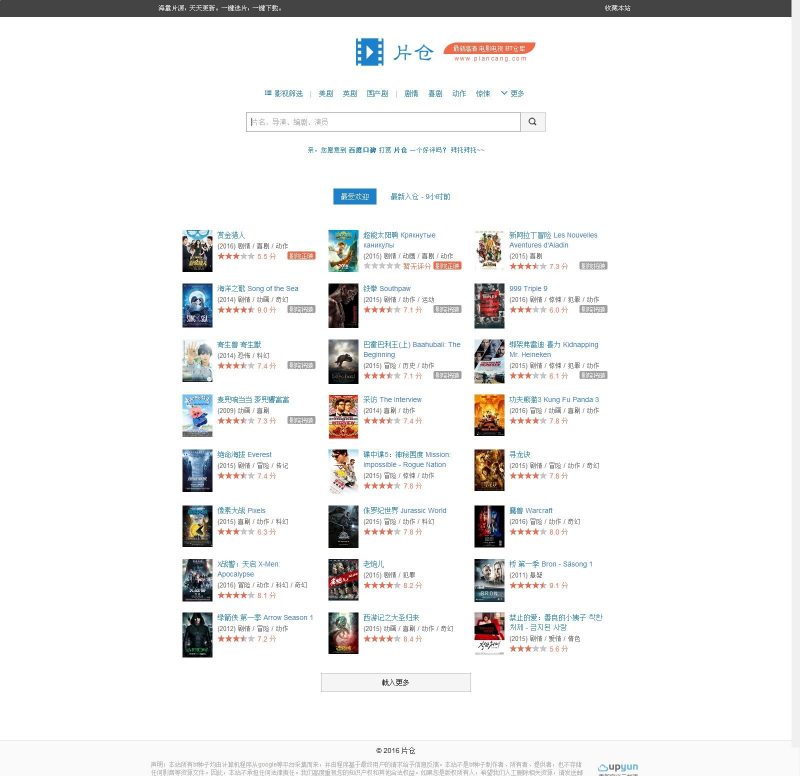800x776 pixels.
Task: Click the magnifier search button
Action: 534,122
